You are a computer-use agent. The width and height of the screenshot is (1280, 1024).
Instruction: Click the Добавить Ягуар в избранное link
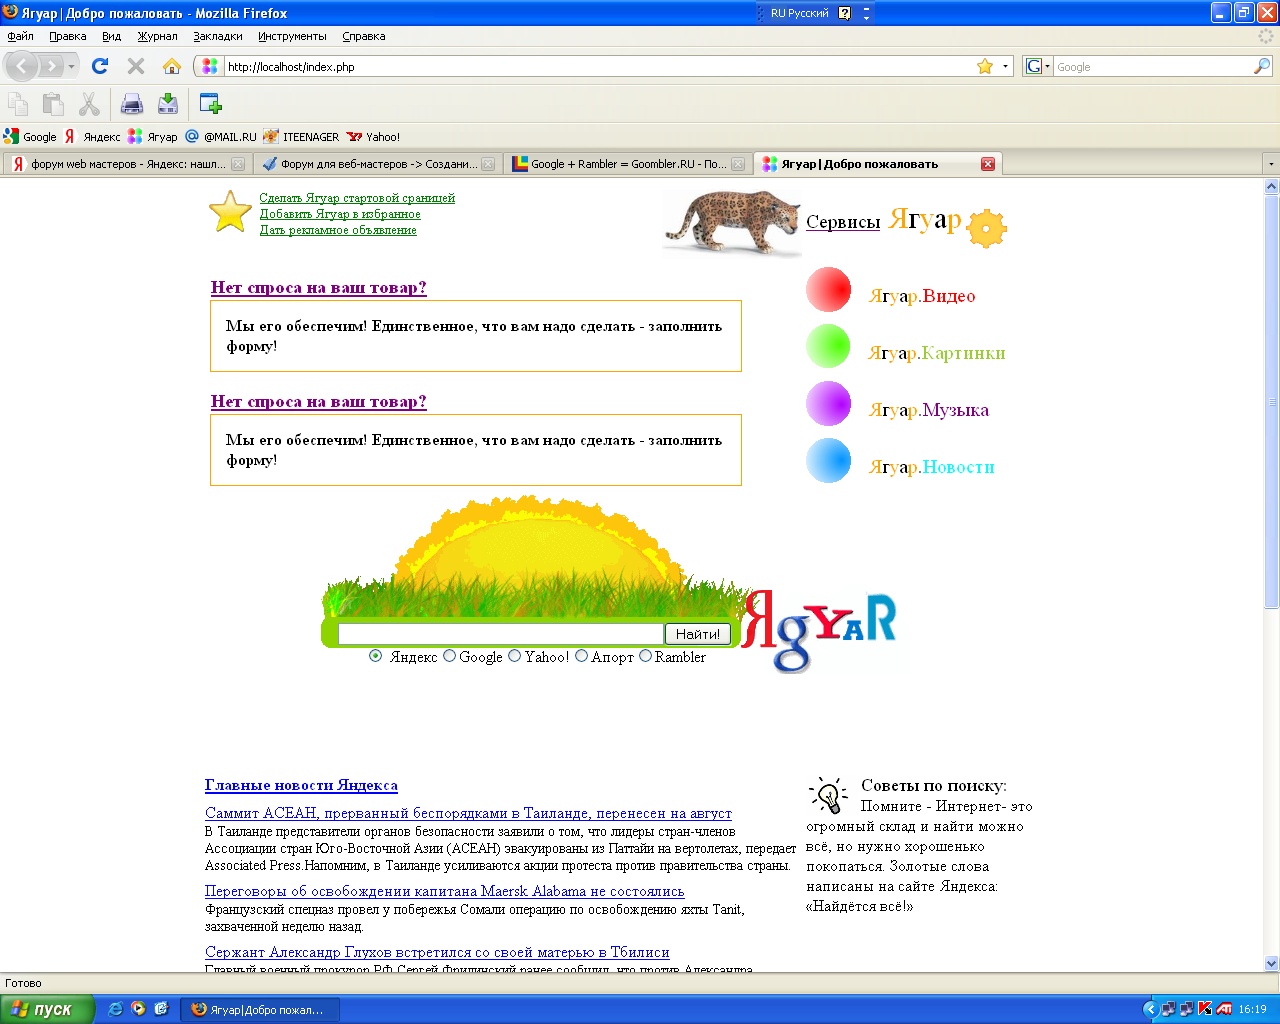[340, 214]
